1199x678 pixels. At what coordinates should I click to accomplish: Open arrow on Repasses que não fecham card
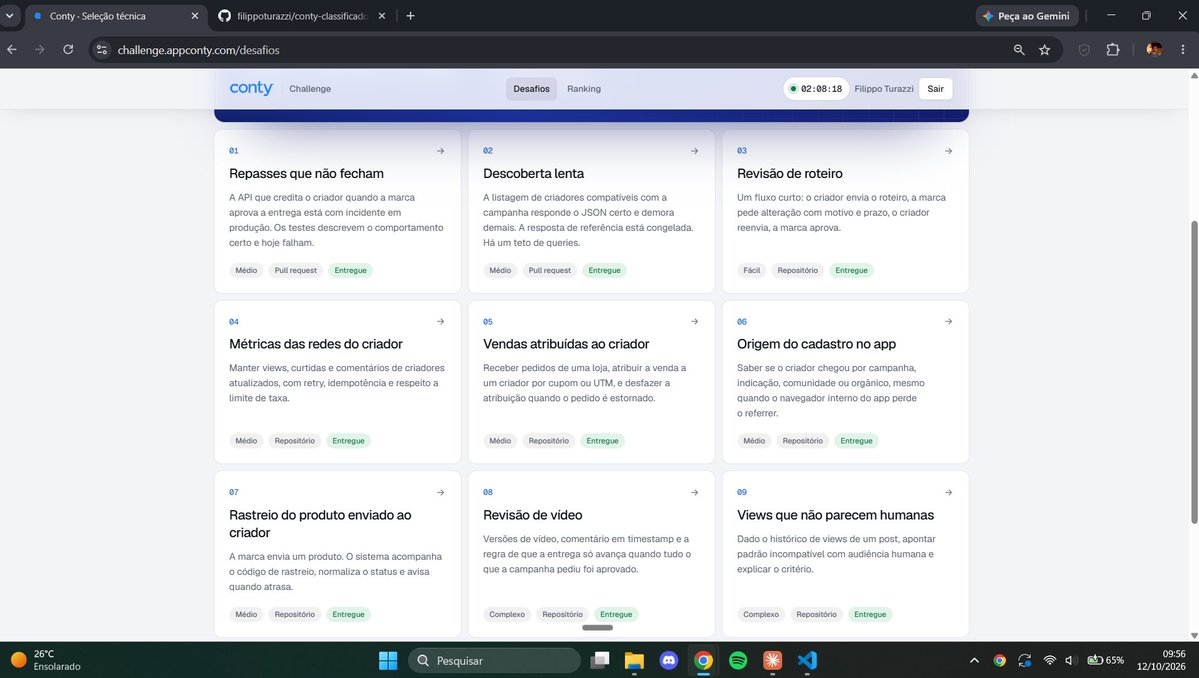pos(440,151)
